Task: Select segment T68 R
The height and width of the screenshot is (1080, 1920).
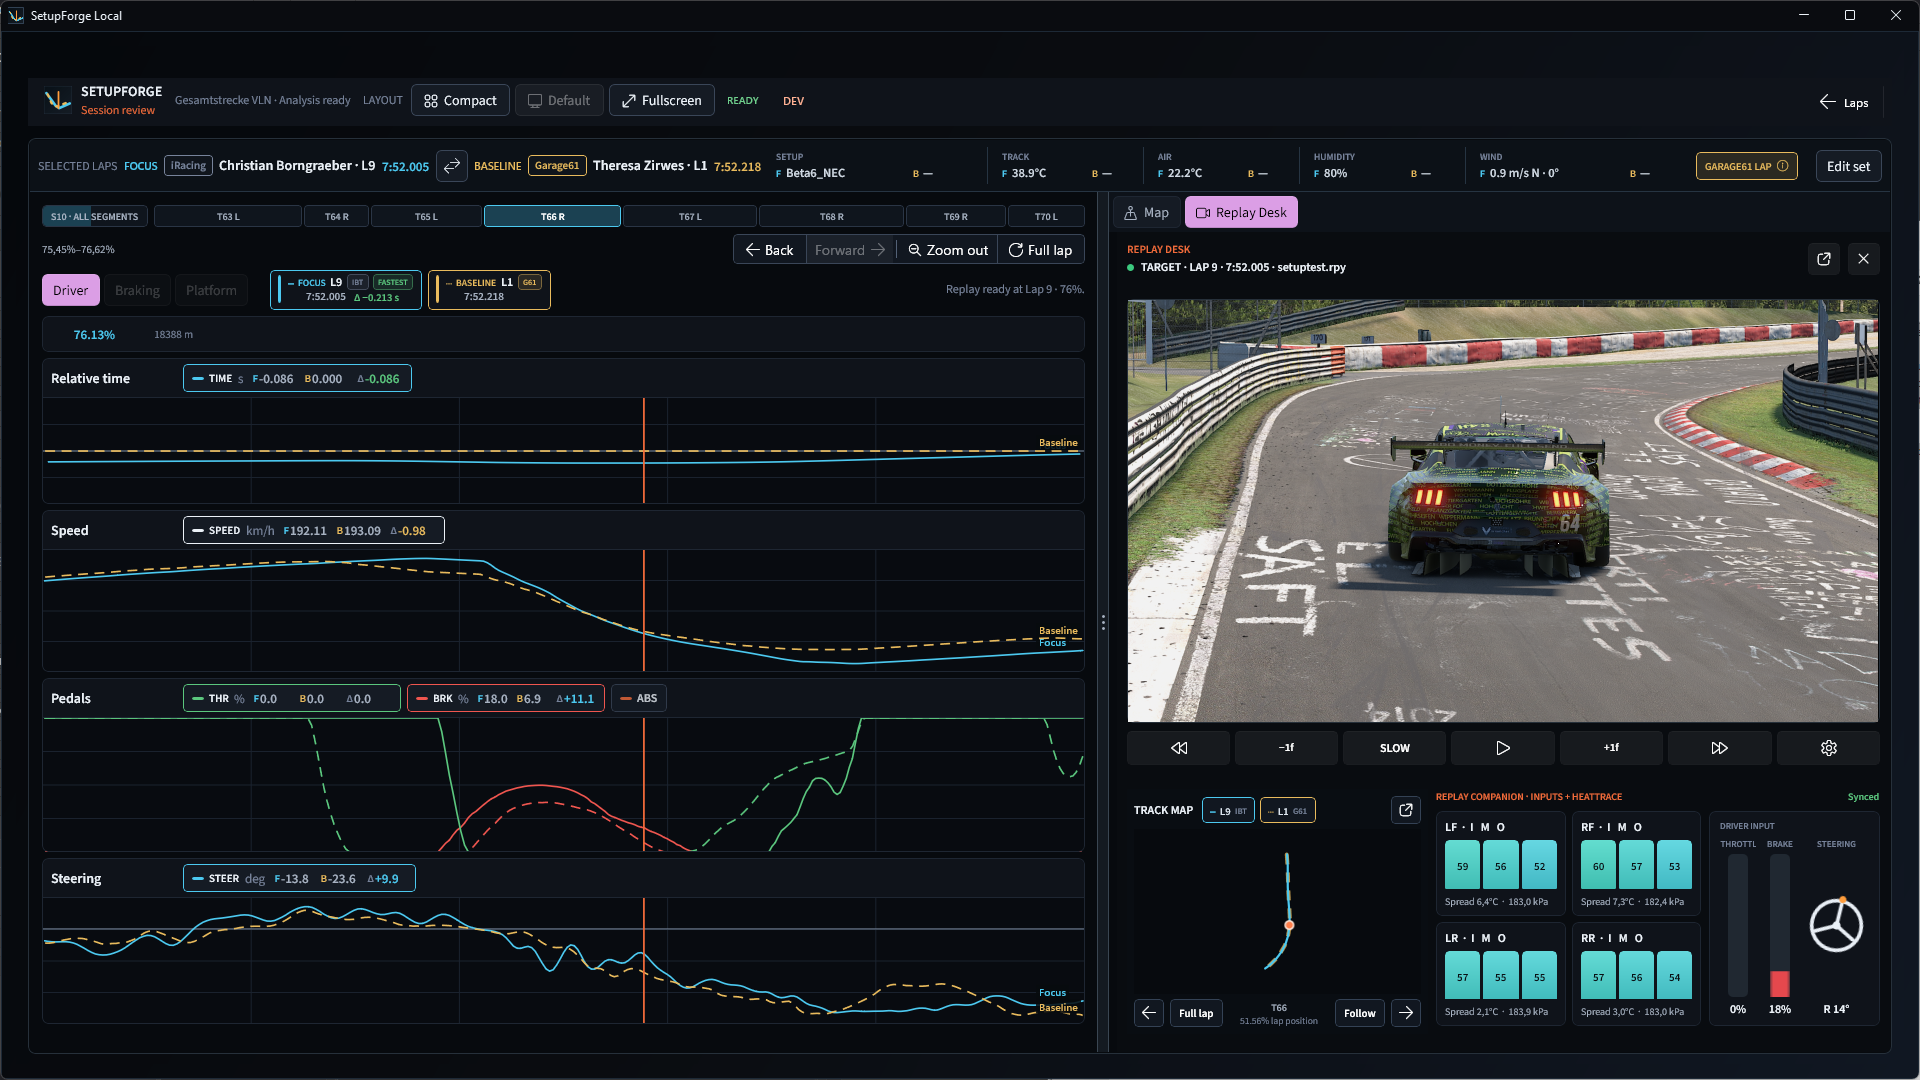Action: point(831,216)
